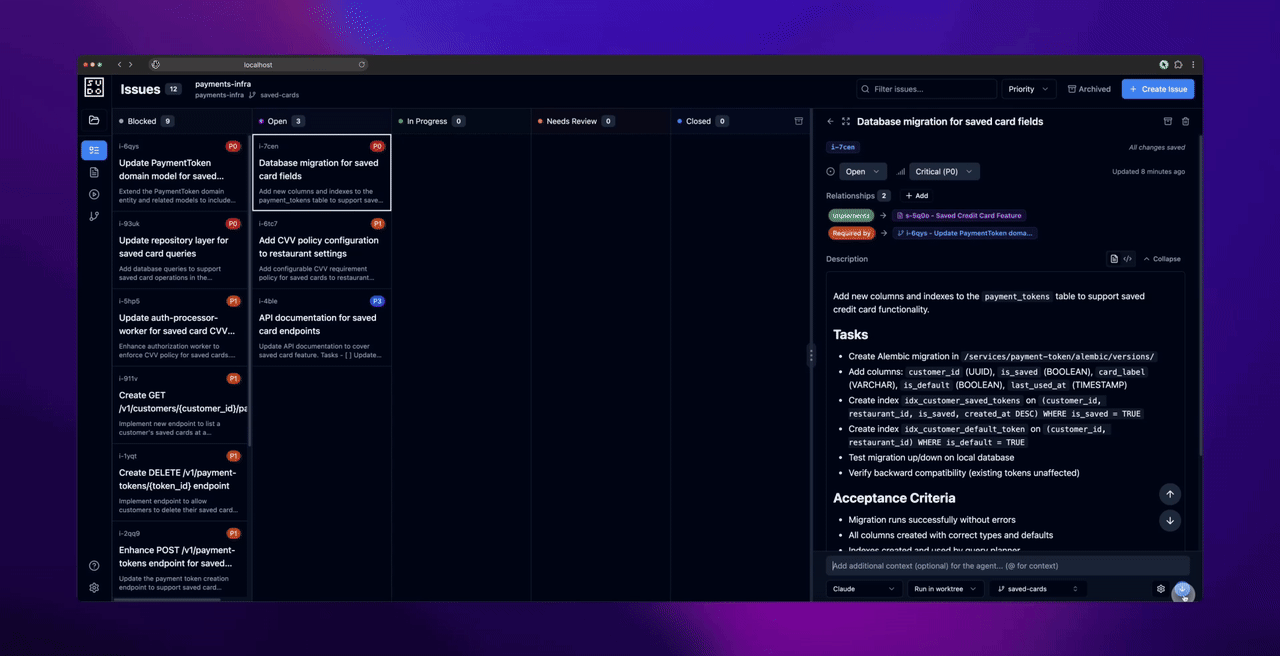
Task: Open i-6qys Update PaymentToken relationship link
Action: tap(964, 233)
